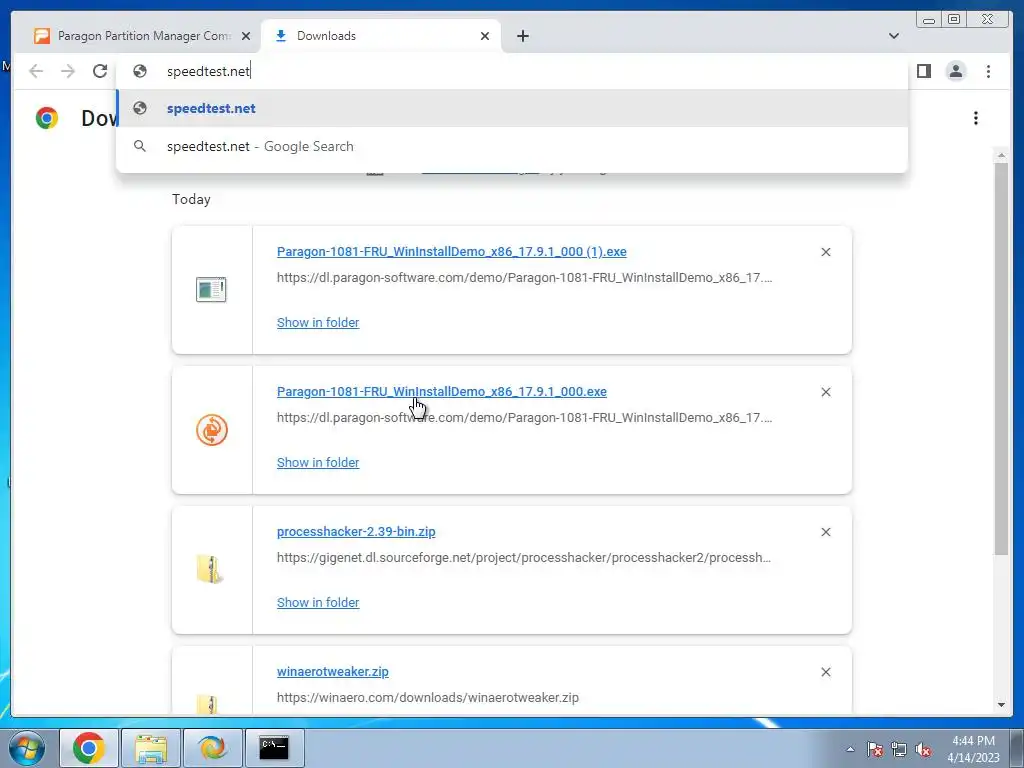Show Paragon (1).exe in folder
The image size is (1024, 768).
point(318,323)
